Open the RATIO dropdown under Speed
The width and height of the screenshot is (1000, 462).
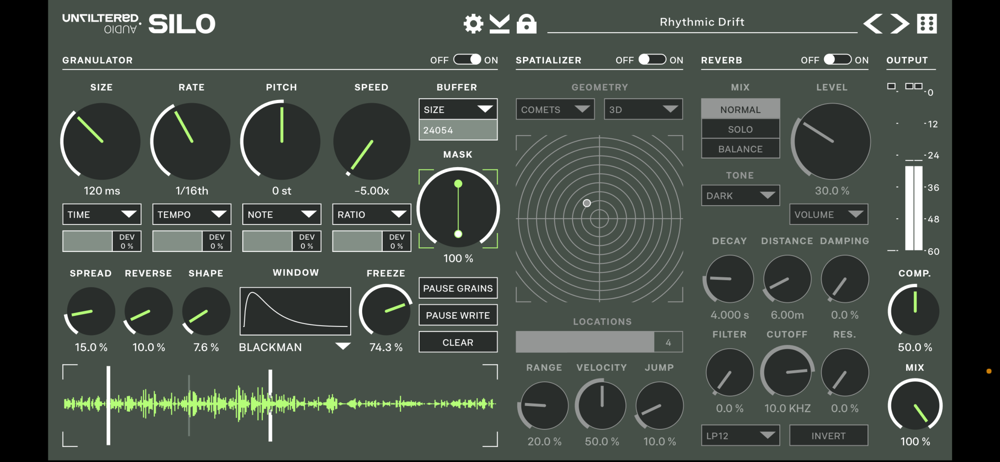(371, 214)
